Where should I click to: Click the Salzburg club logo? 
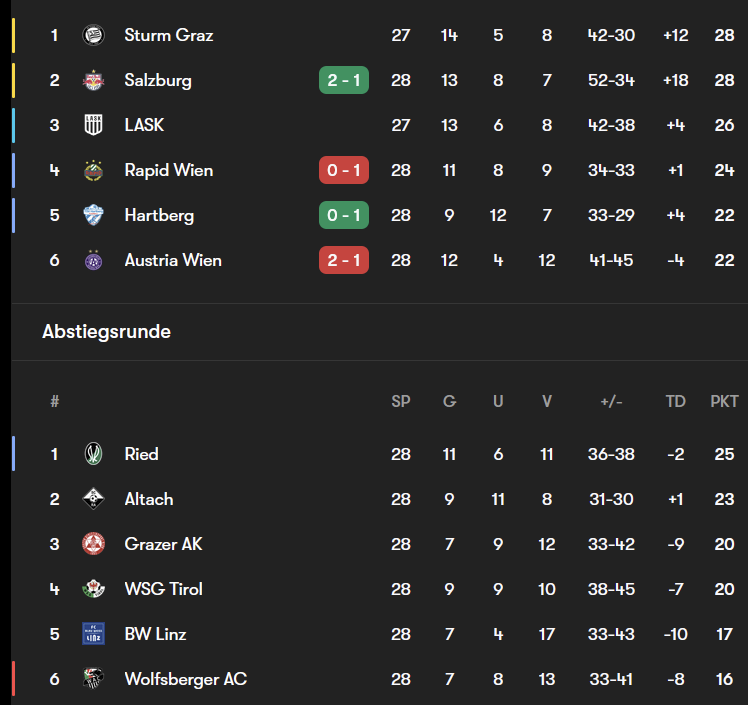pyautogui.click(x=93, y=80)
